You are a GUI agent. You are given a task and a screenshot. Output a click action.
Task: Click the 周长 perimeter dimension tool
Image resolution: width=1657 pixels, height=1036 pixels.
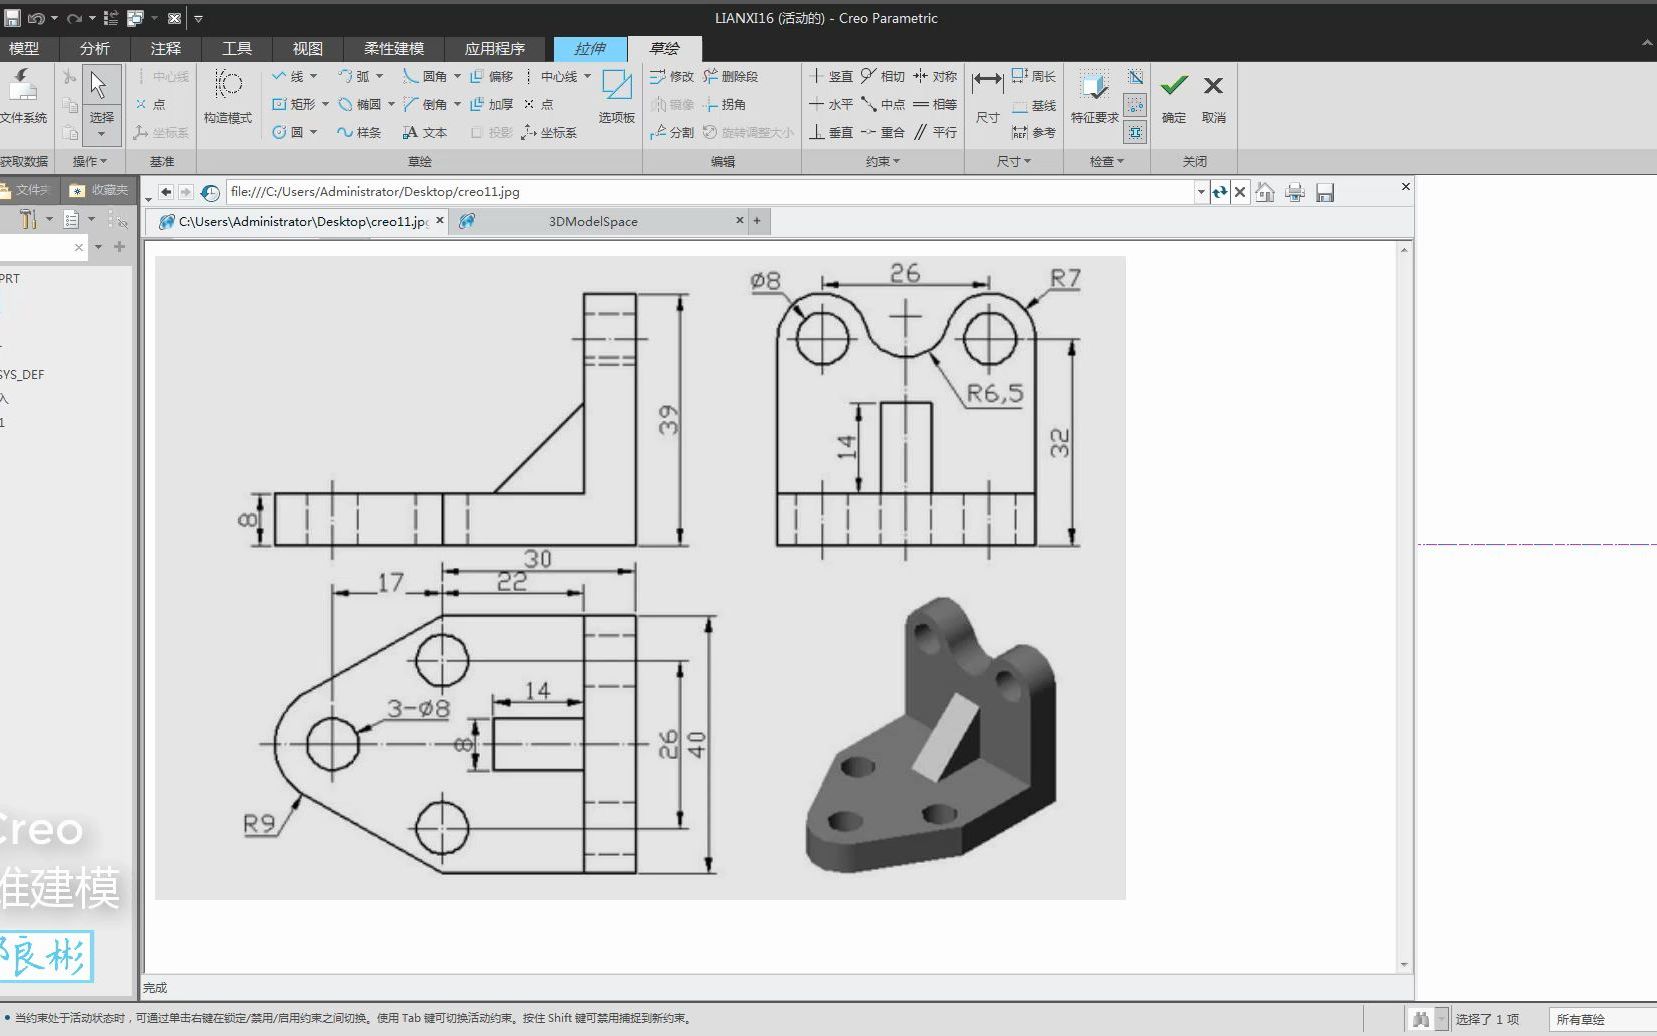[1034, 76]
